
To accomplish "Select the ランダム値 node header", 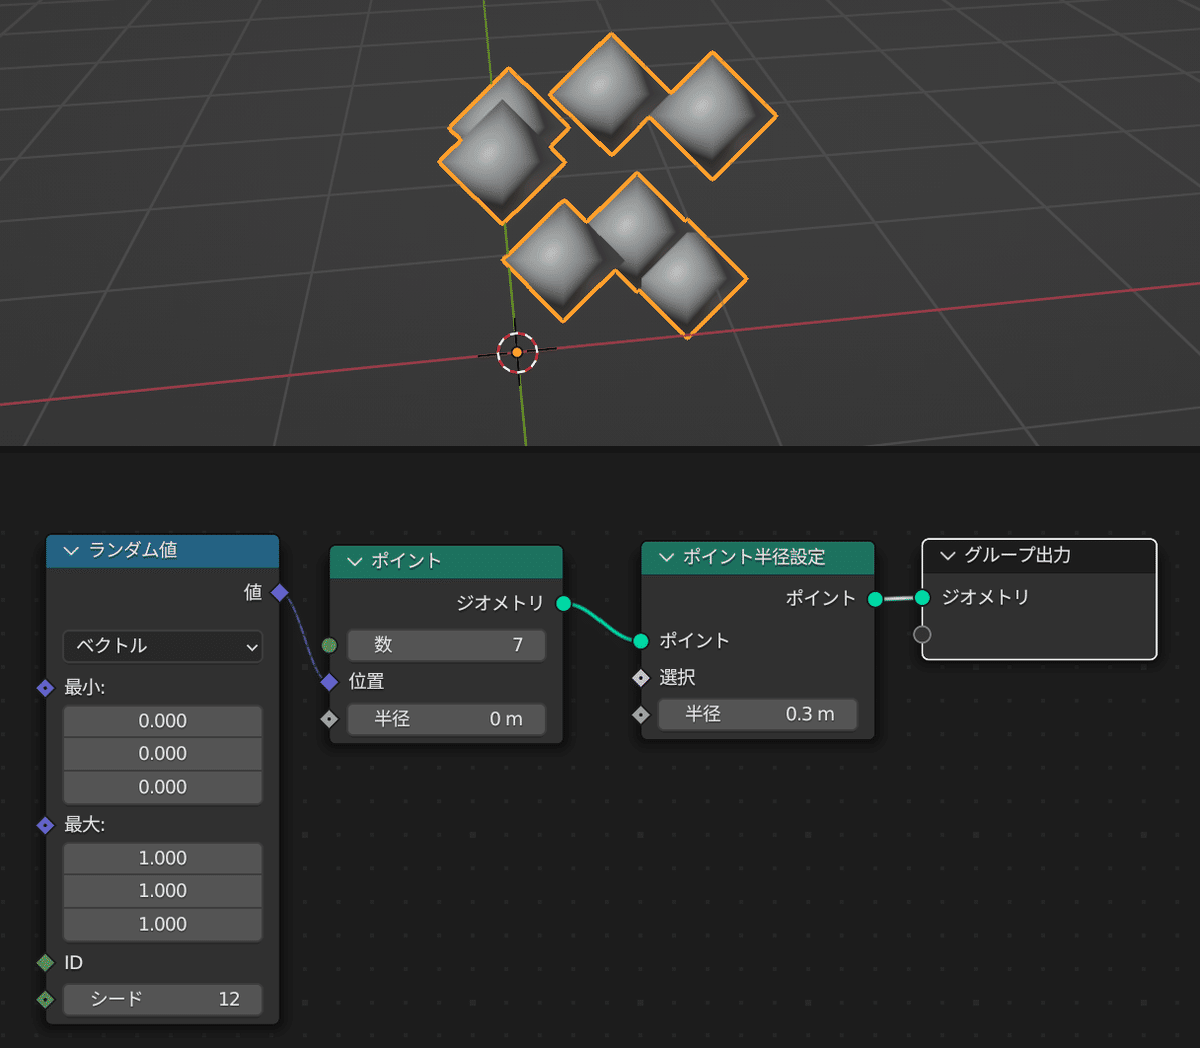I will pyautogui.click(x=162, y=551).
